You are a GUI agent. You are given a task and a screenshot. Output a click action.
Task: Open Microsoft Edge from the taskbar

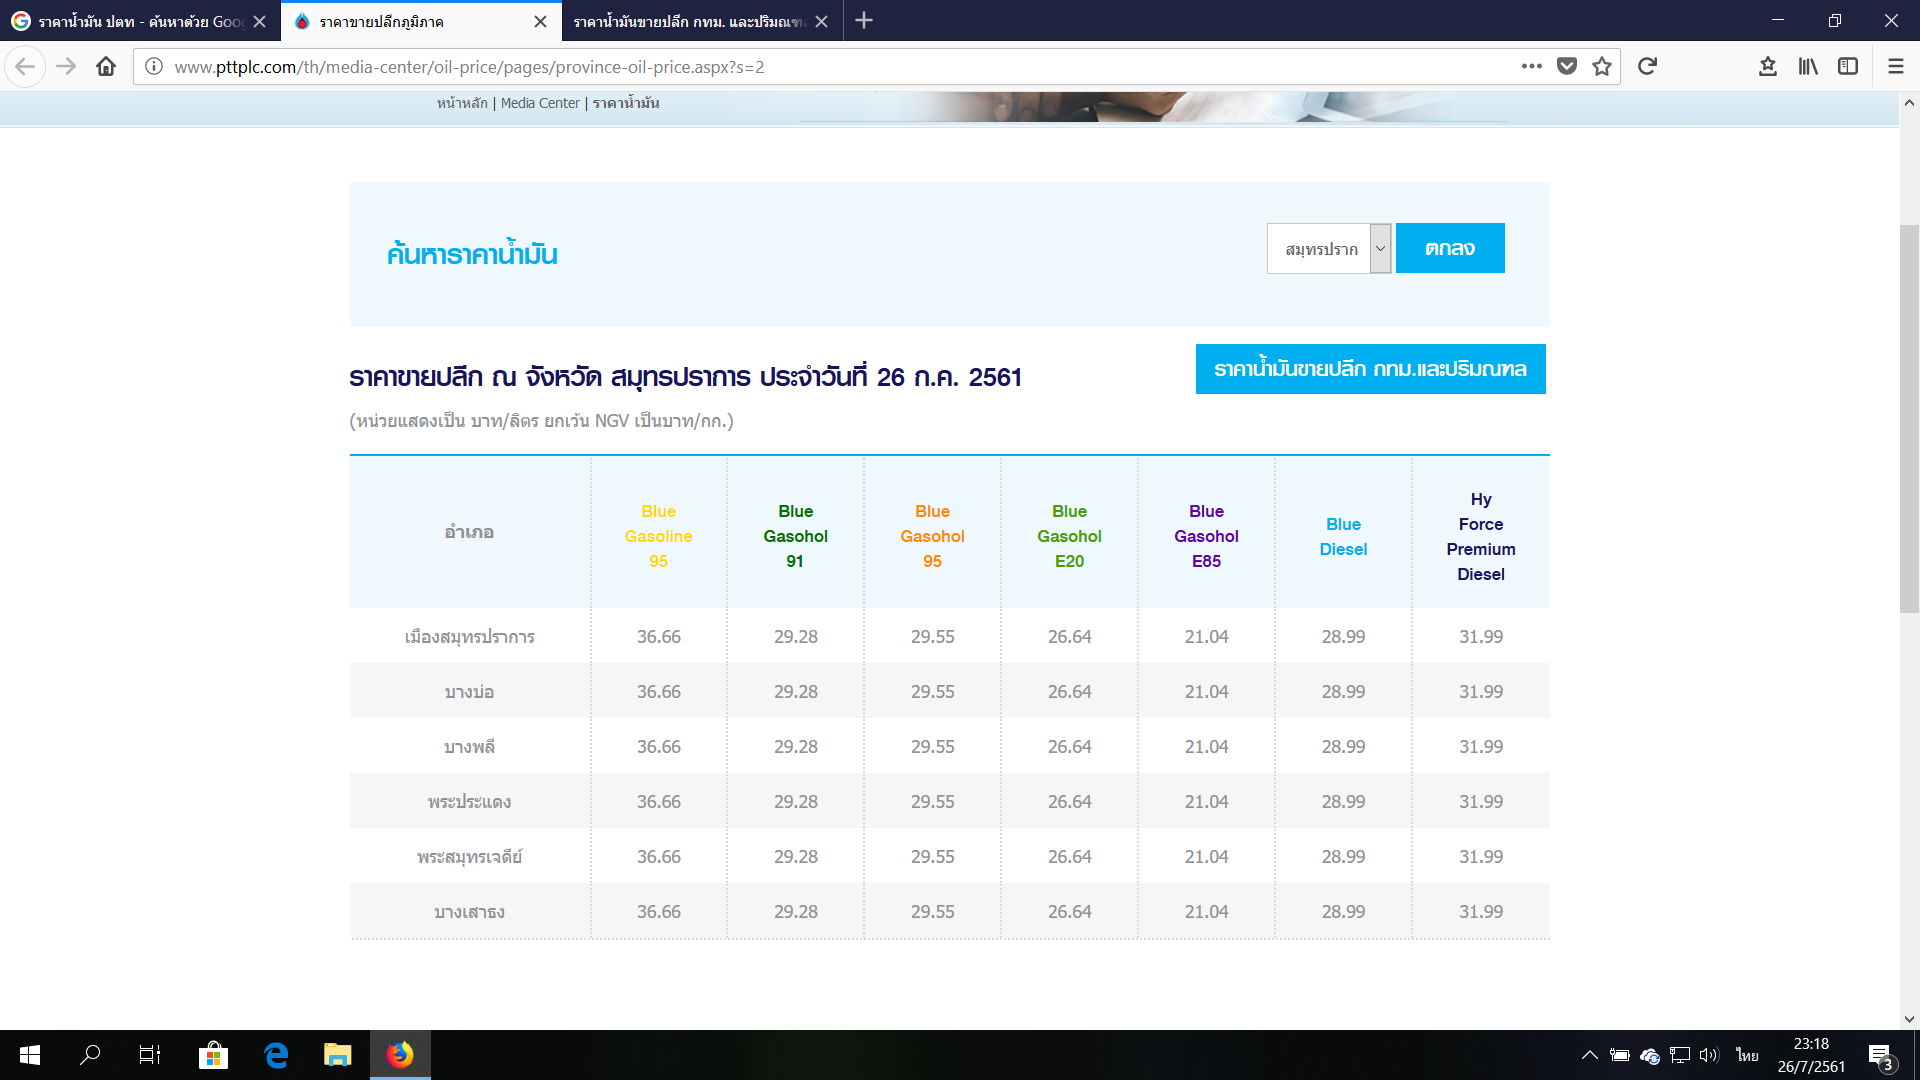tap(276, 1055)
